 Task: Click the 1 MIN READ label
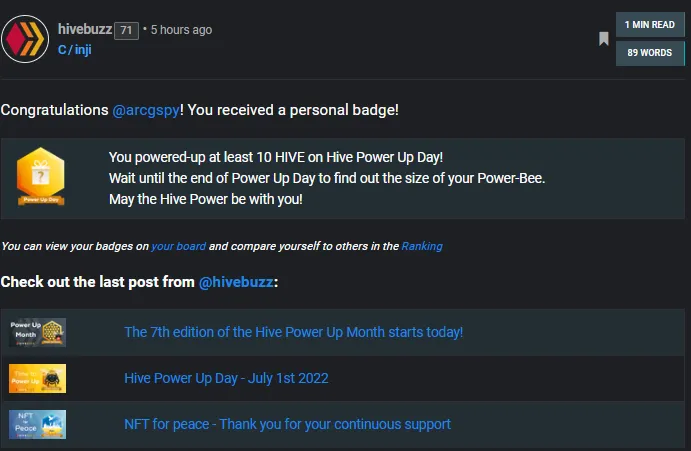650,25
